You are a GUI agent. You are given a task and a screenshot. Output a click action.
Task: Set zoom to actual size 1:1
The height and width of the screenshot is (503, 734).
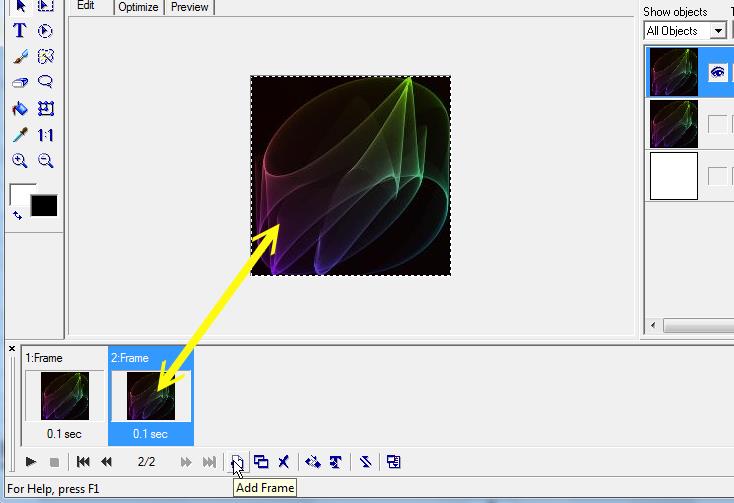click(x=45, y=135)
